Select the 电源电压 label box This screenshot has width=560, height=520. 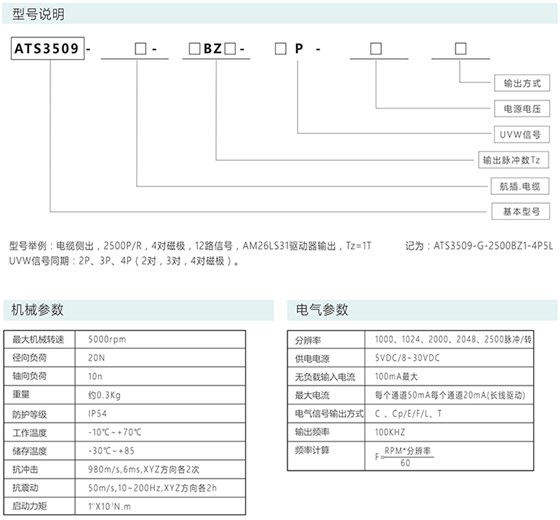(x=522, y=109)
